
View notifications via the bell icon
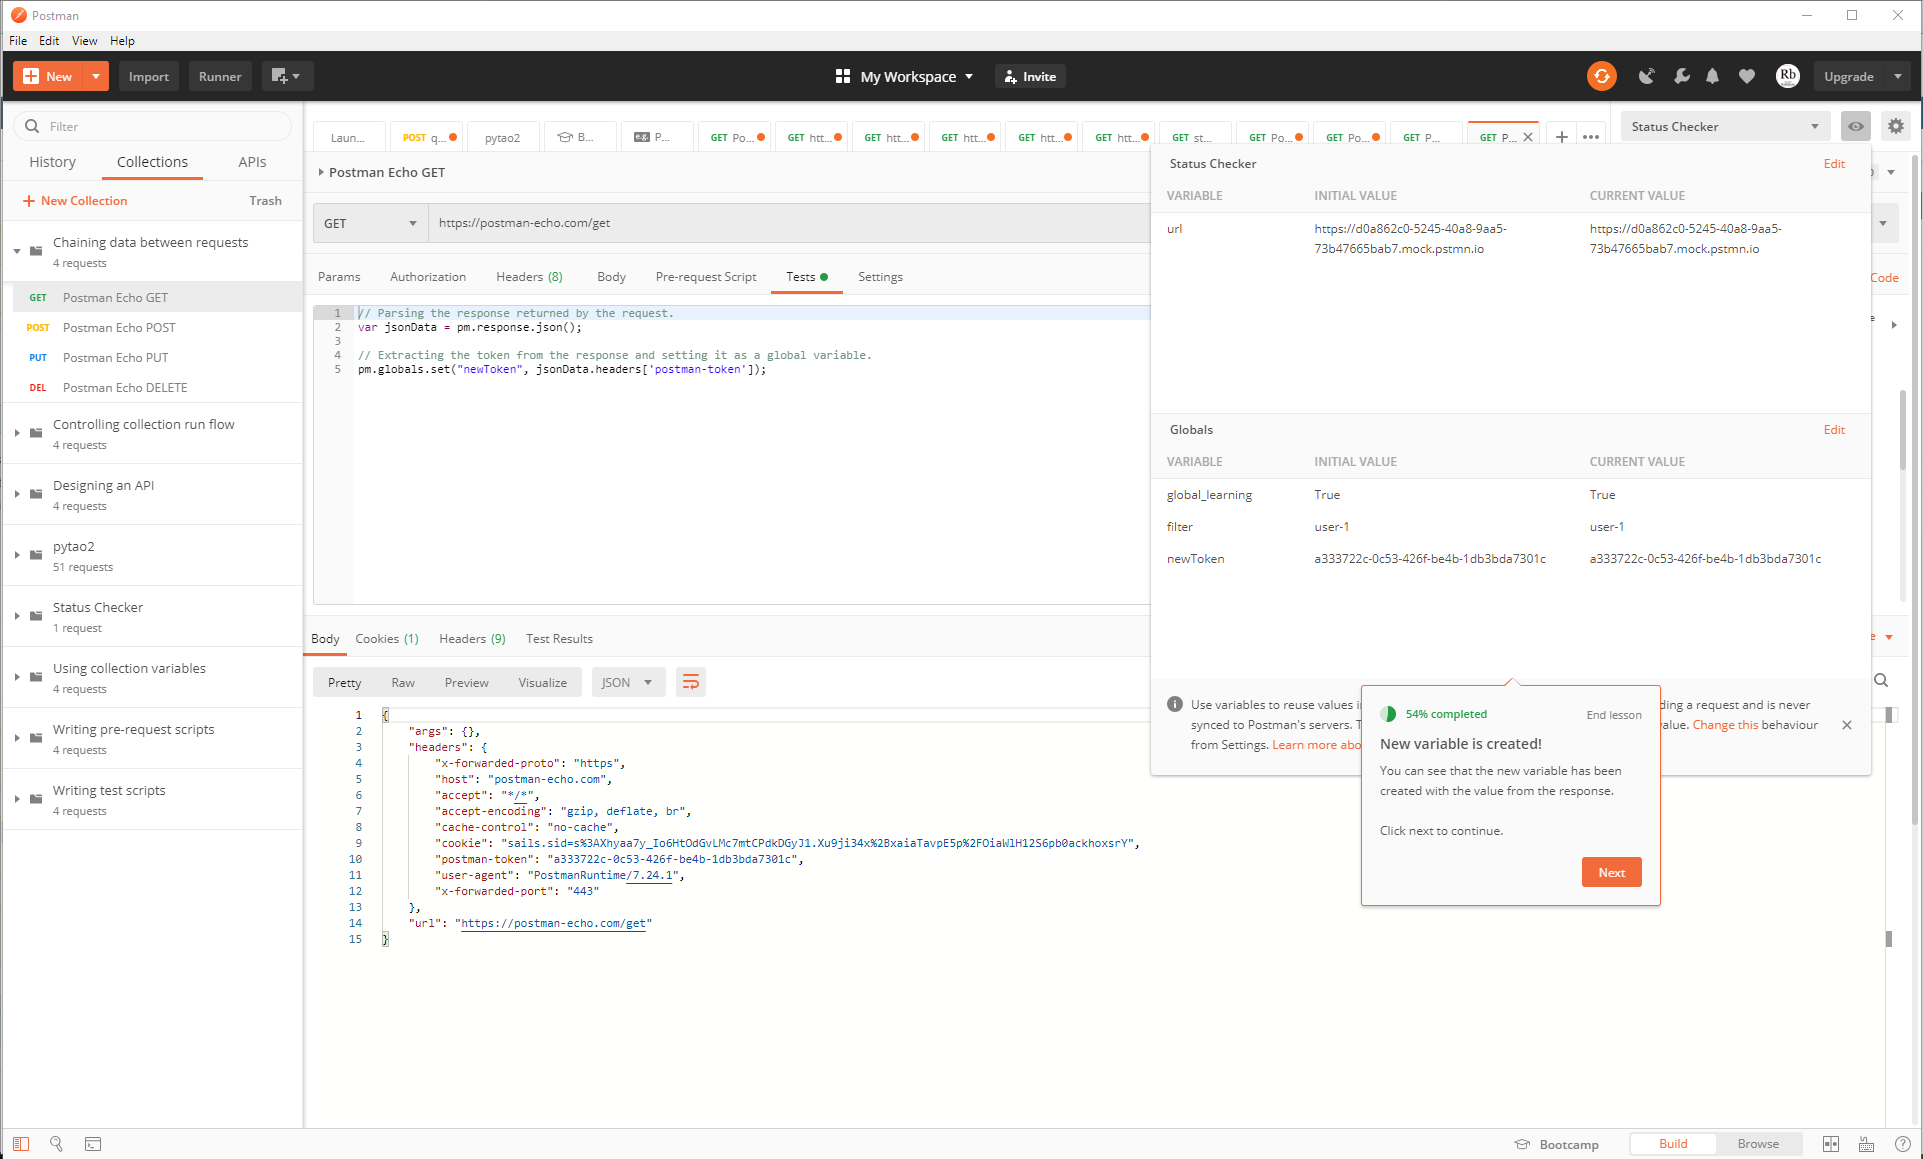[x=1712, y=76]
